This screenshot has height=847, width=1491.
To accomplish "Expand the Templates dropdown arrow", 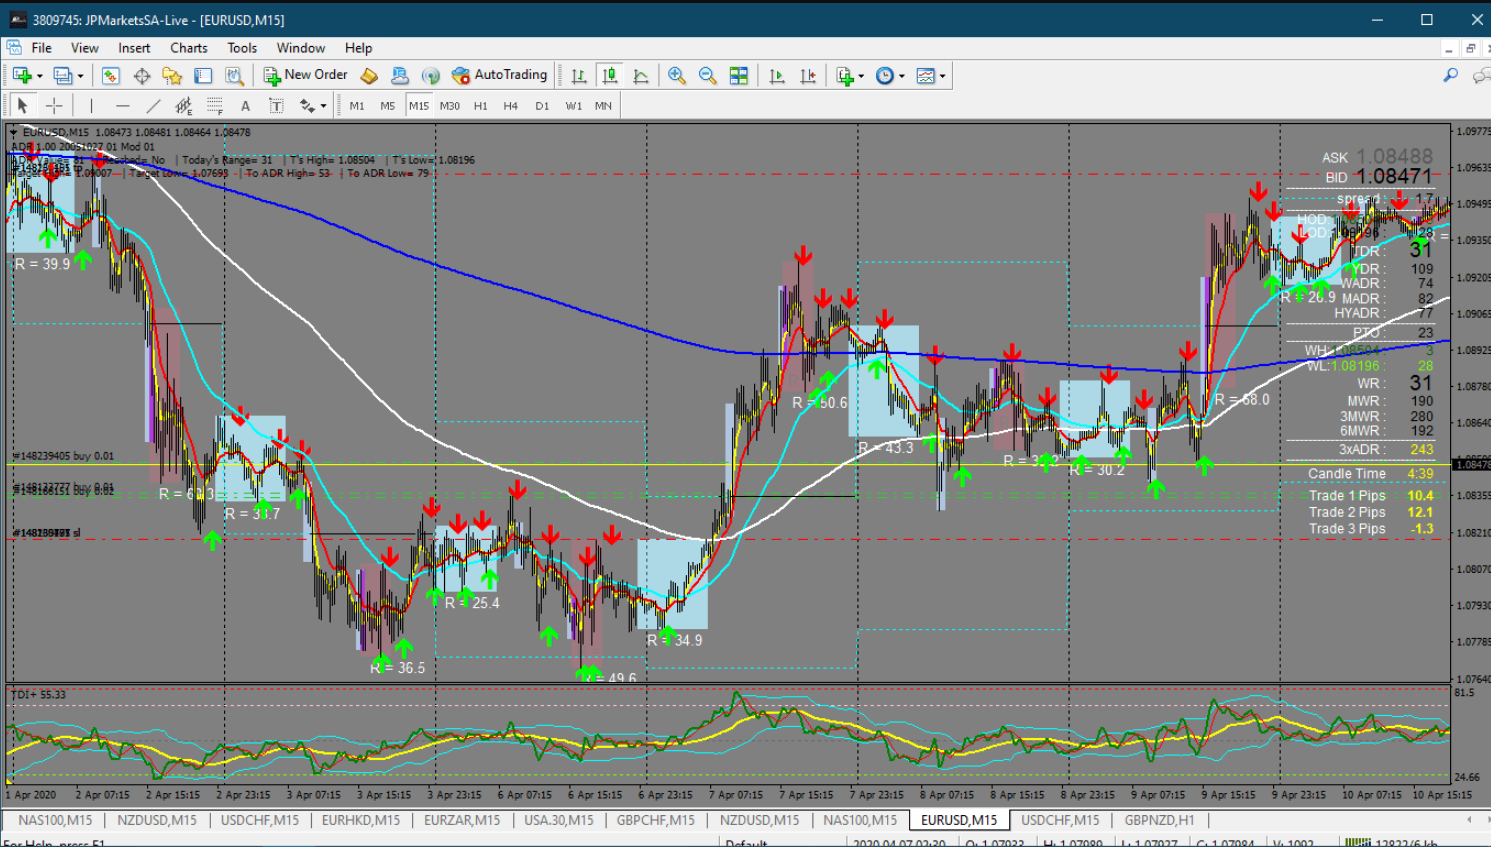I will 942,76.
